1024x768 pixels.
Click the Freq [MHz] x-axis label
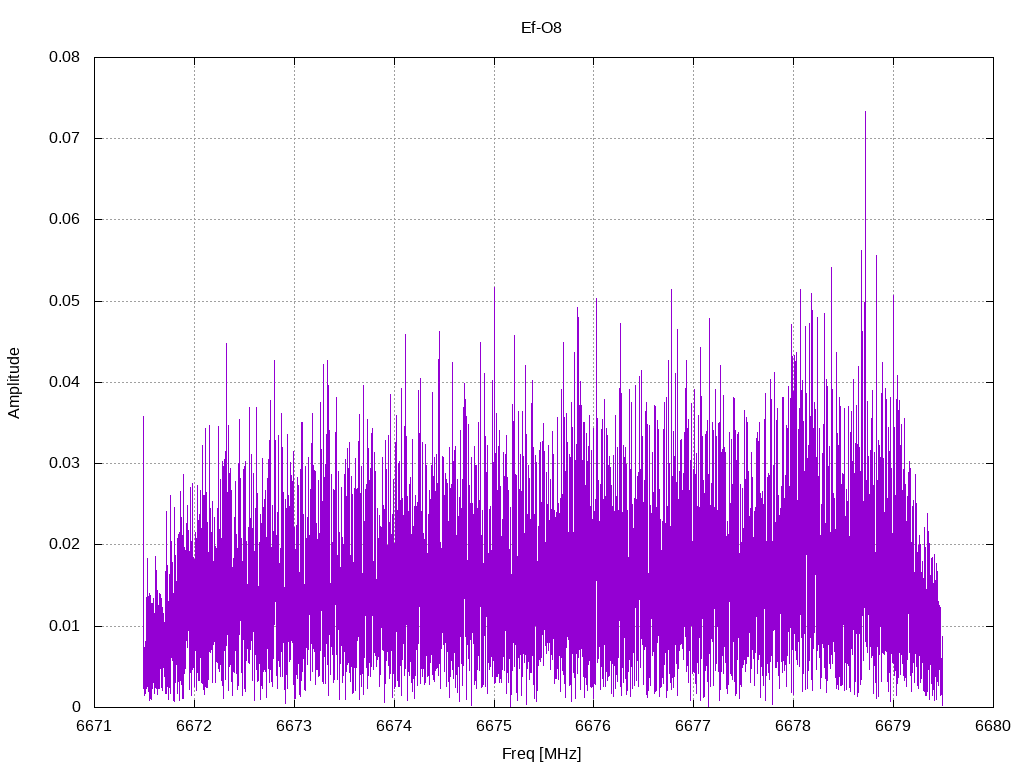(541, 754)
